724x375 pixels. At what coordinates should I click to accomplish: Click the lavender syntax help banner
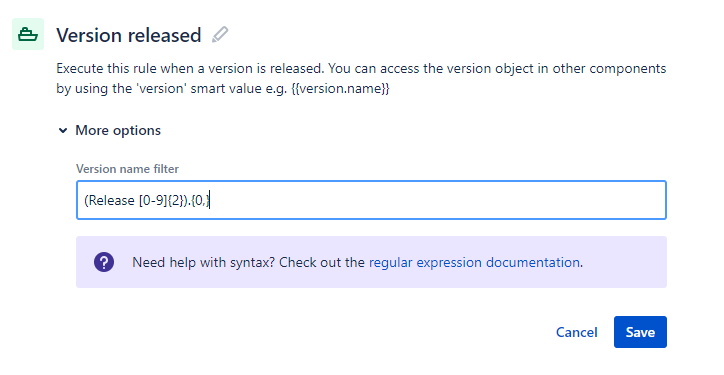coord(371,262)
